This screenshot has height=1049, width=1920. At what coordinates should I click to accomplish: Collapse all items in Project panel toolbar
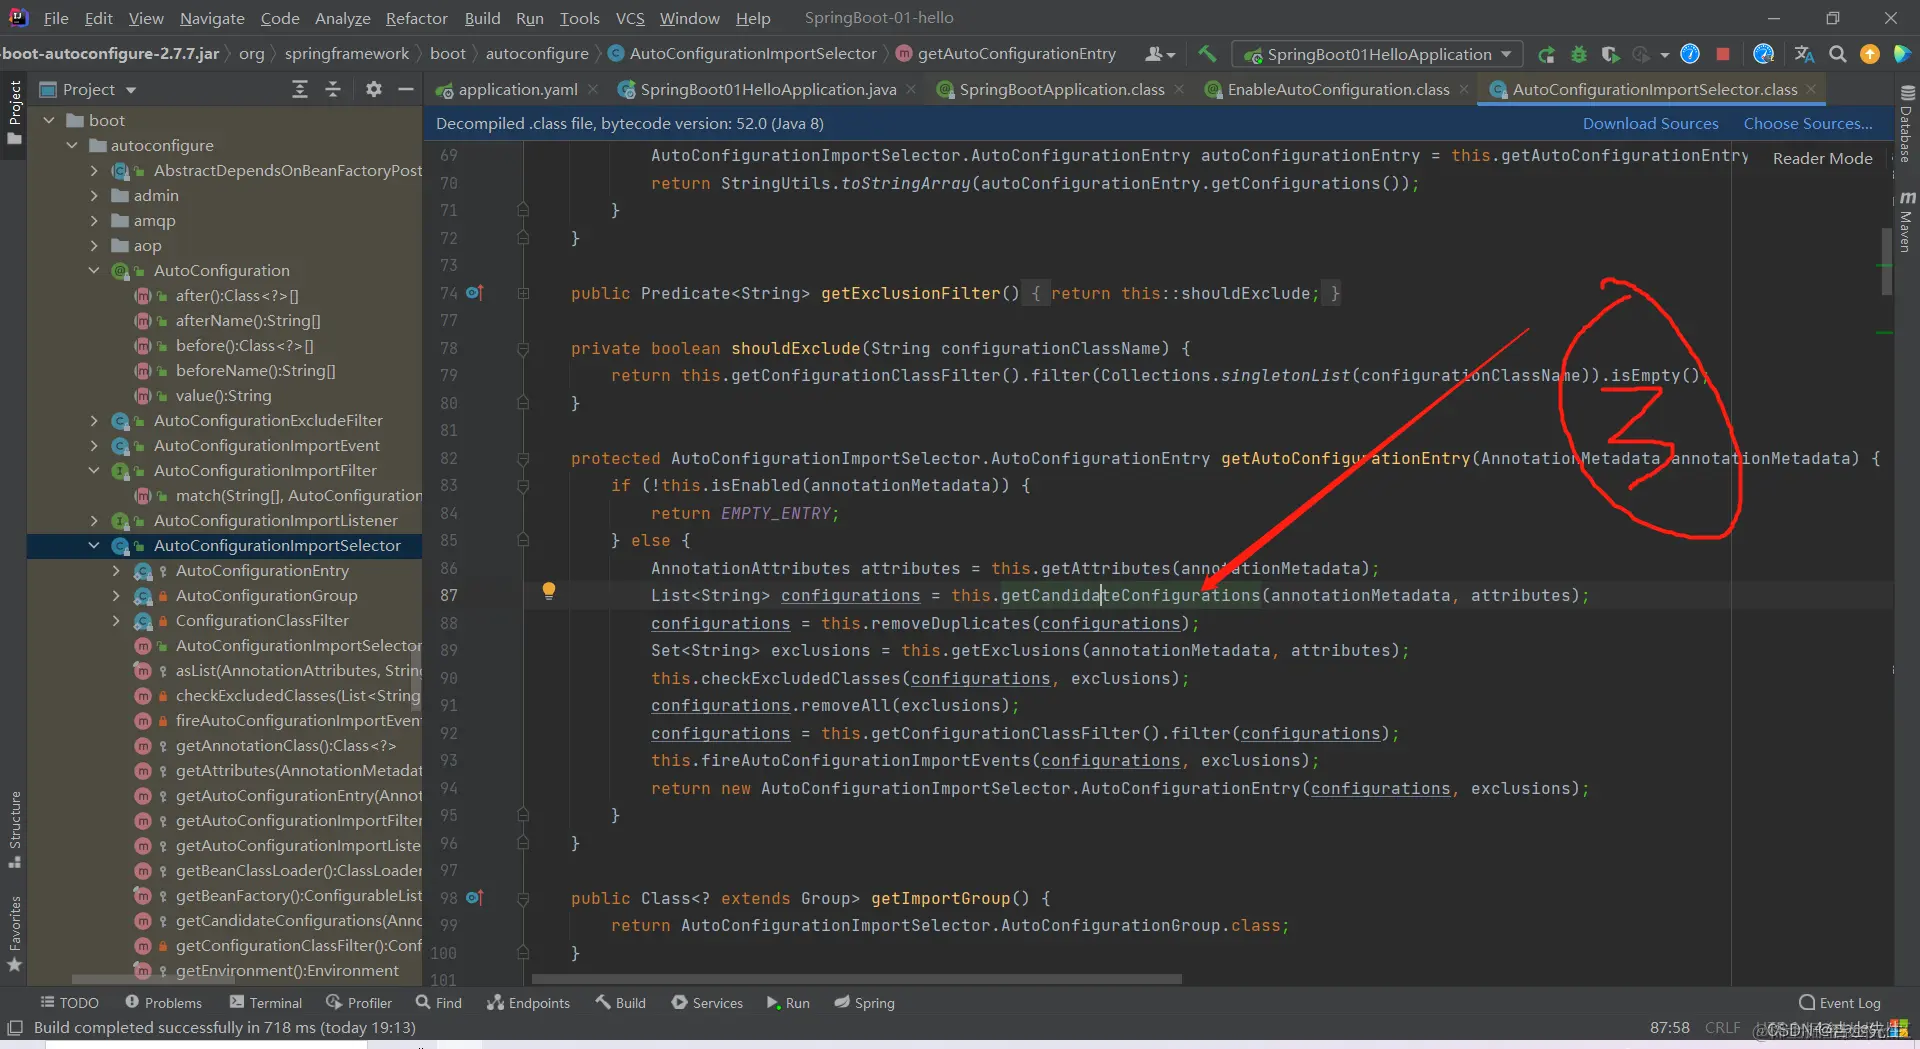click(x=334, y=90)
